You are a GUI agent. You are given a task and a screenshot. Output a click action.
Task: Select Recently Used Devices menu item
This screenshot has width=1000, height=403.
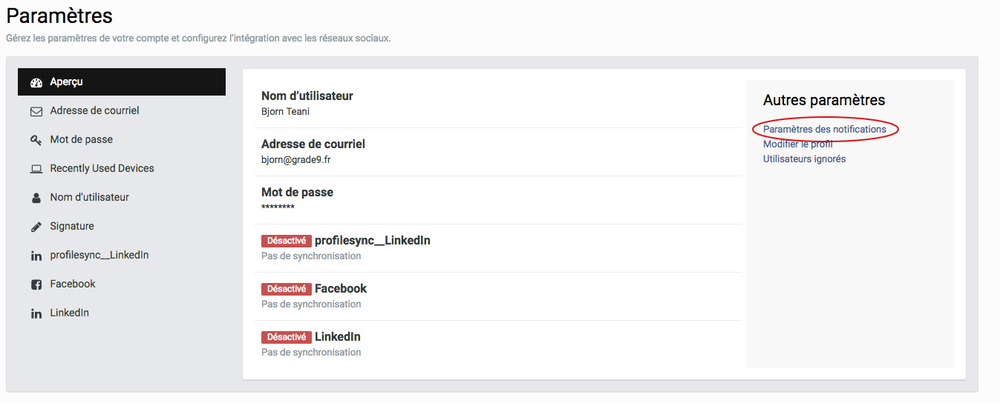tap(102, 169)
